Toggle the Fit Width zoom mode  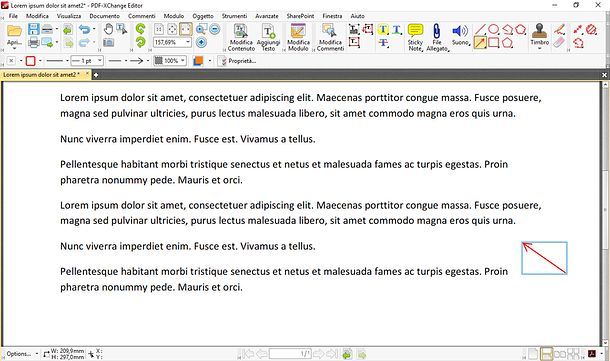coord(186,29)
